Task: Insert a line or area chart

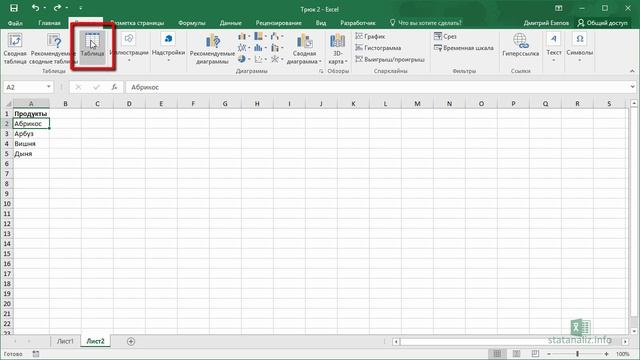Action: [244, 48]
